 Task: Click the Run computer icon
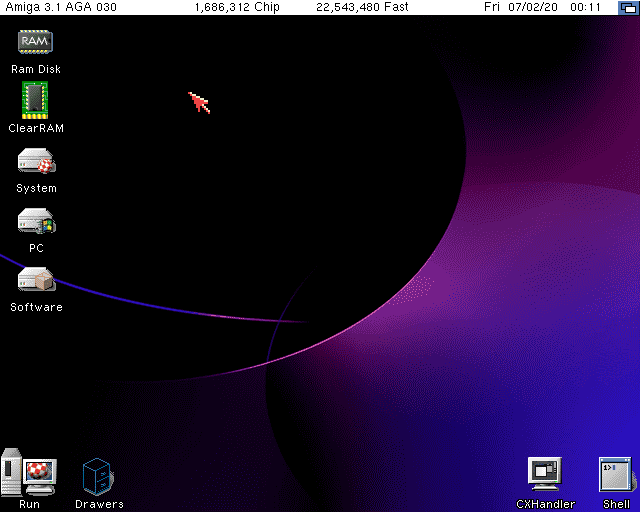[x=29, y=472]
